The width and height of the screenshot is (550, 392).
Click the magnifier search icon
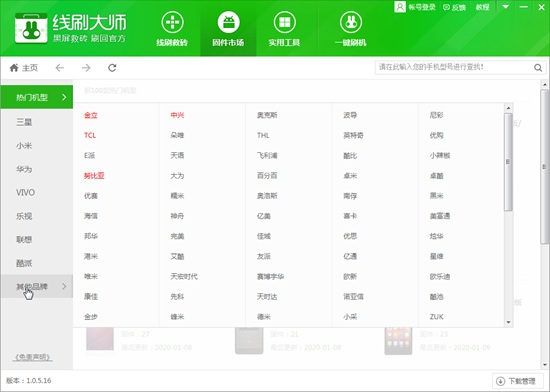coord(538,68)
